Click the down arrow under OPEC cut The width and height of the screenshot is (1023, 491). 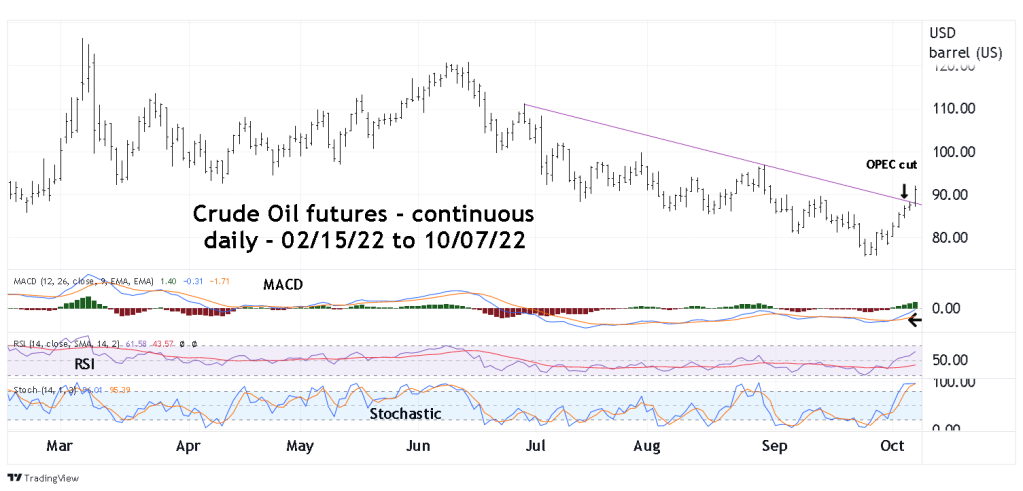click(x=904, y=191)
